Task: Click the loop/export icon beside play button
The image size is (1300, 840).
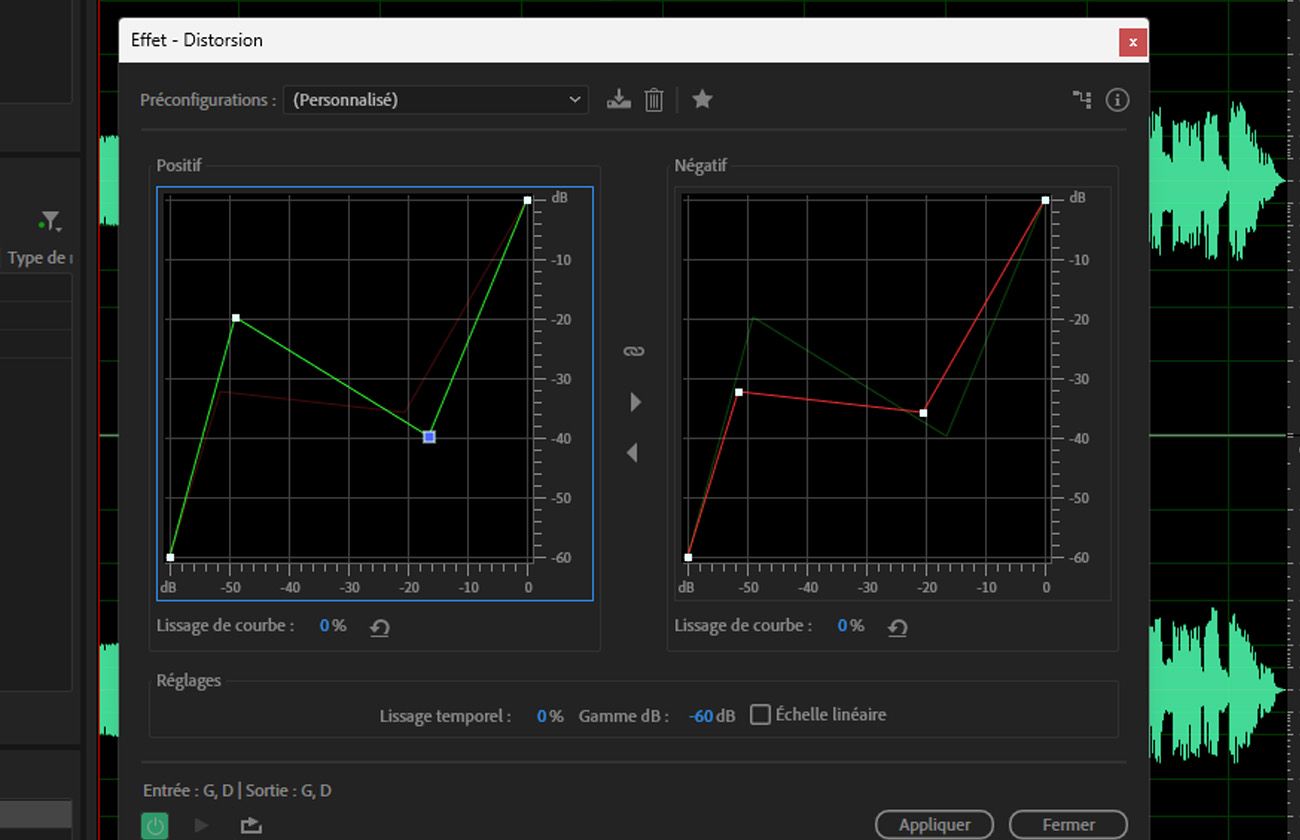Action: [251, 825]
